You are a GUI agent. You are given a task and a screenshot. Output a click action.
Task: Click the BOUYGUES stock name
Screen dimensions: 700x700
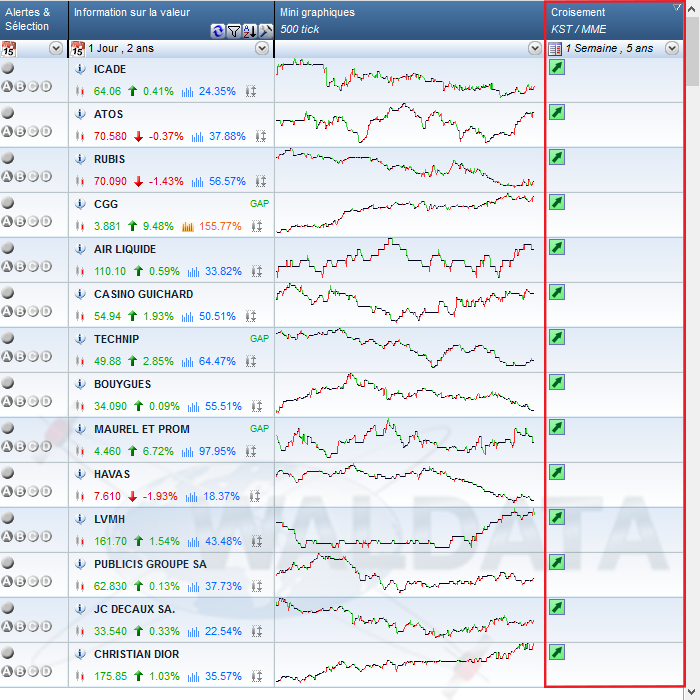click(123, 384)
